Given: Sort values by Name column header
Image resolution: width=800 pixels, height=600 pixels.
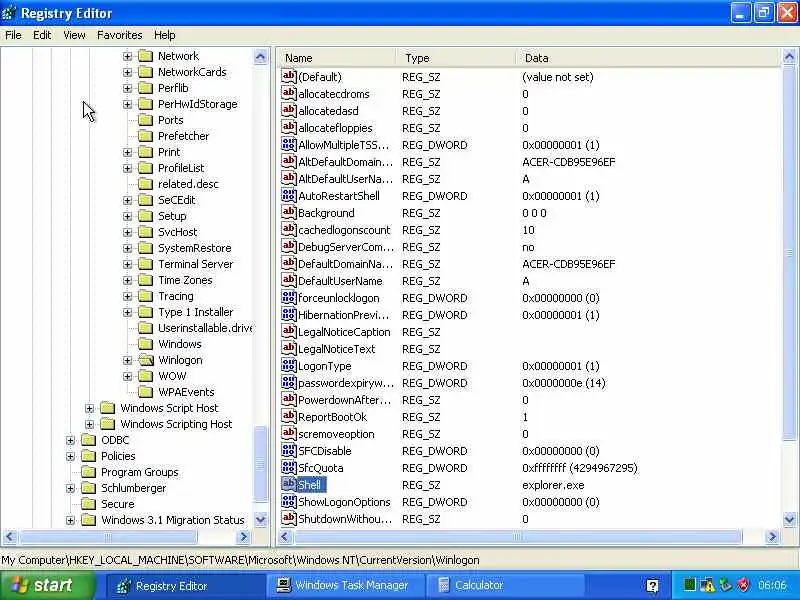Looking at the screenshot, I should 337,58.
